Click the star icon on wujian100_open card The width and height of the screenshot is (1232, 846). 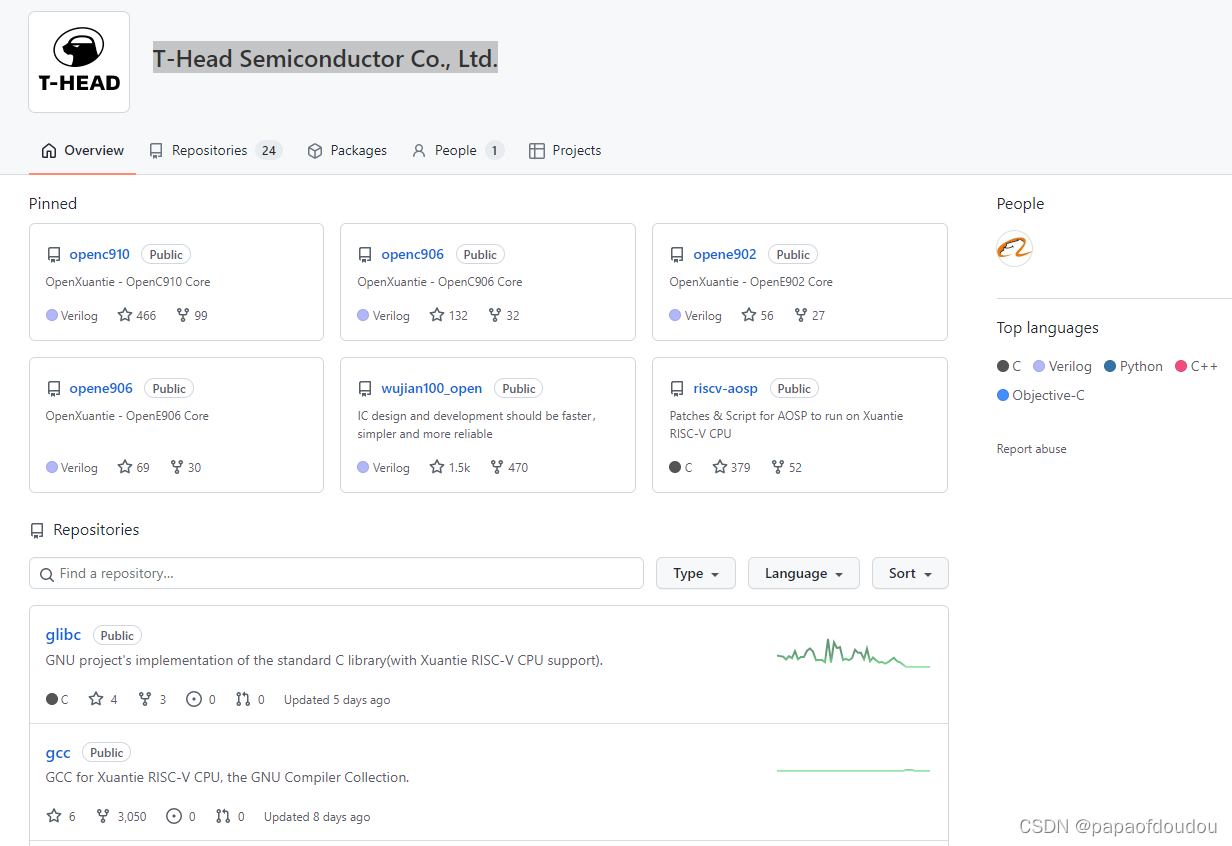437,467
